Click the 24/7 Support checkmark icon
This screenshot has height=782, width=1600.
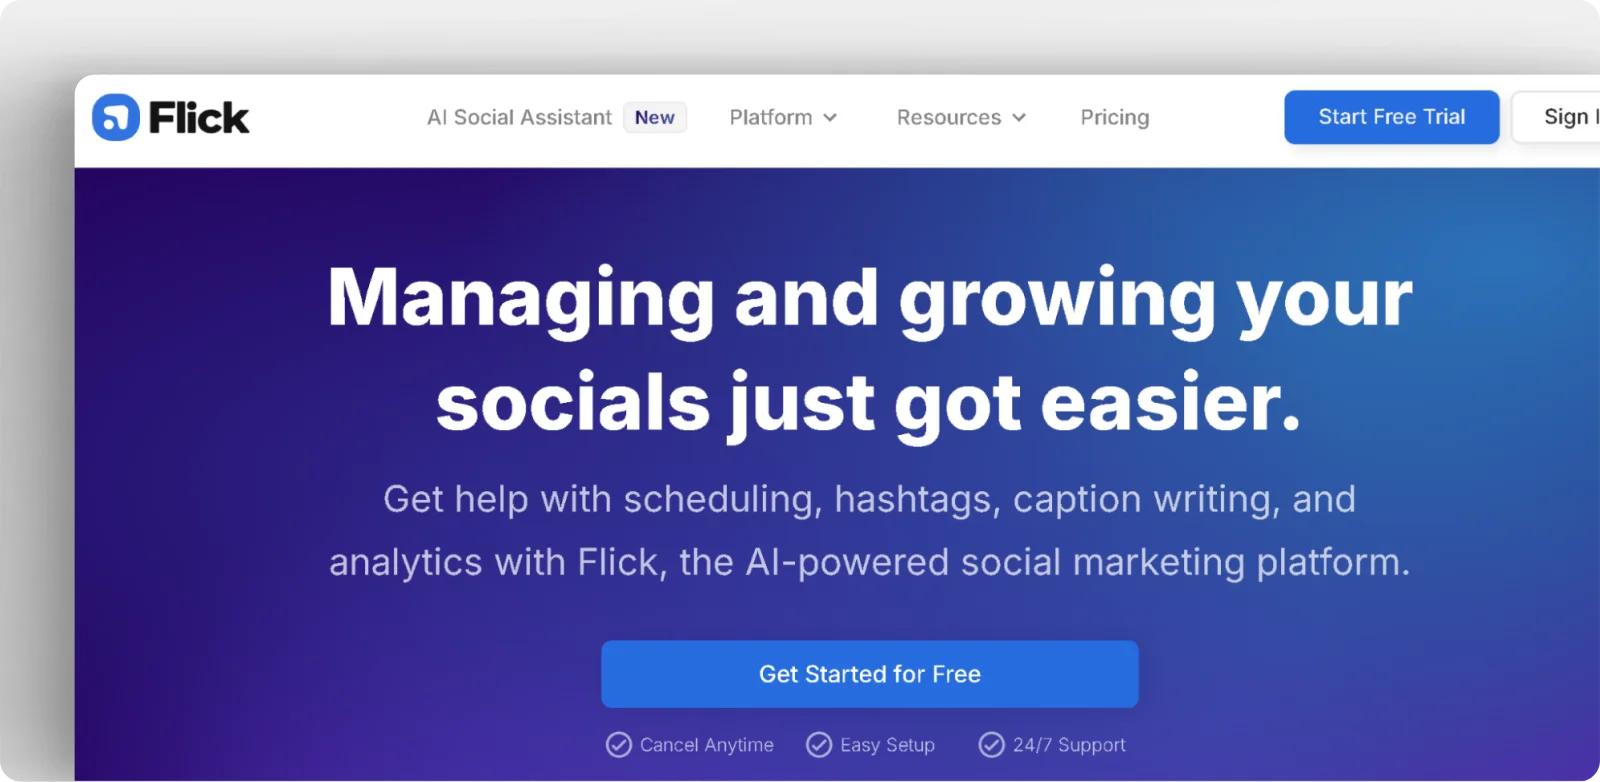(991, 744)
